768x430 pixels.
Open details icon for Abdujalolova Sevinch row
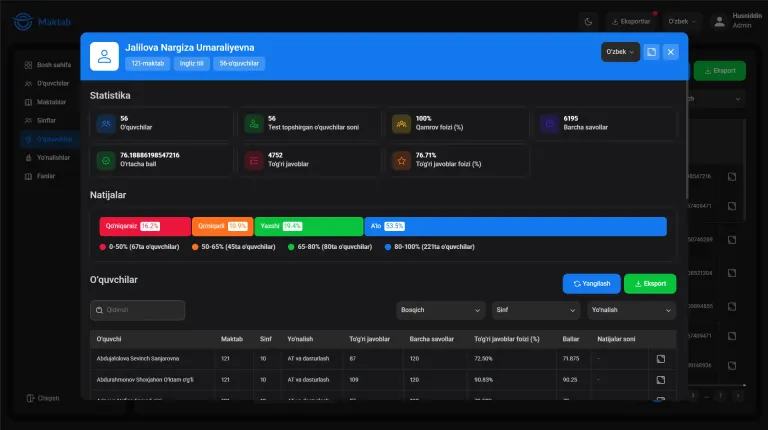(x=661, y=359)
